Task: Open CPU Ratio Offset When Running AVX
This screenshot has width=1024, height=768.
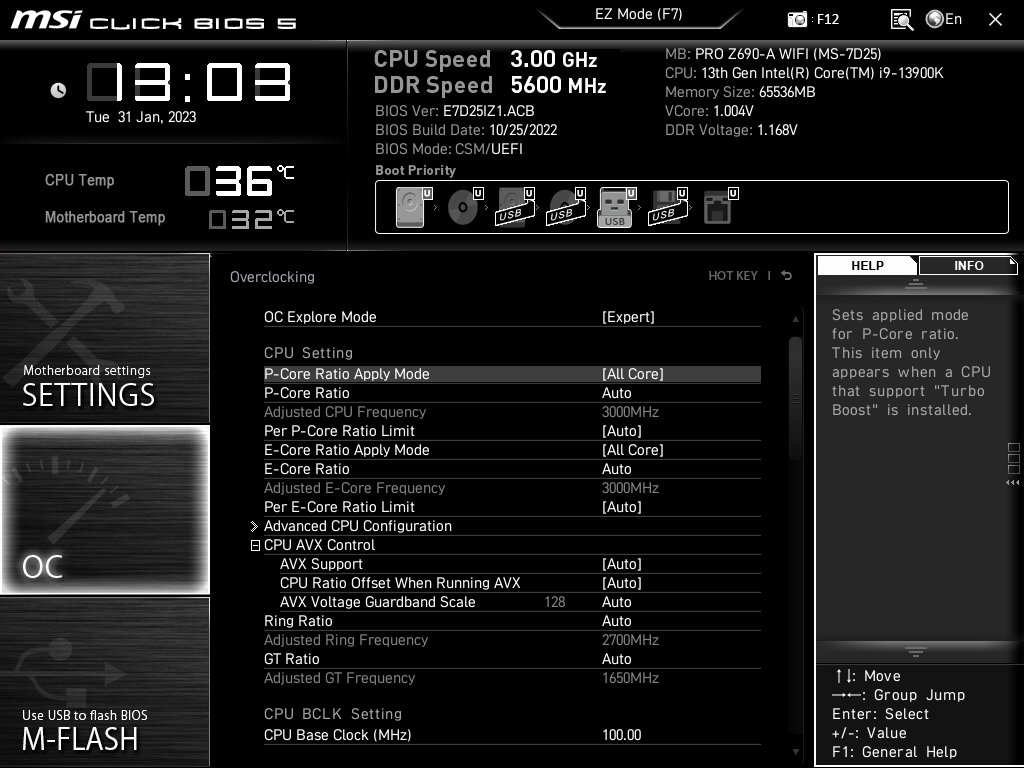Action: click(520, 583)
